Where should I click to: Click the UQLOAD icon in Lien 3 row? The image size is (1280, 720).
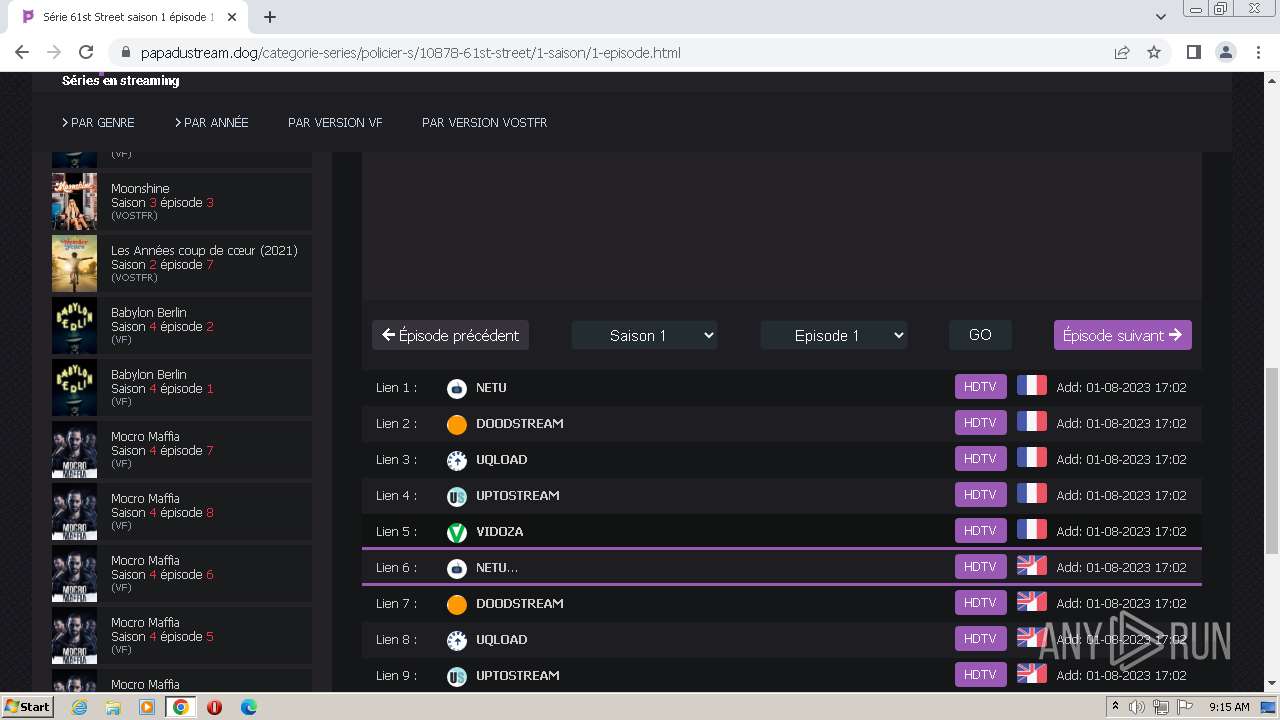(456, 460)
